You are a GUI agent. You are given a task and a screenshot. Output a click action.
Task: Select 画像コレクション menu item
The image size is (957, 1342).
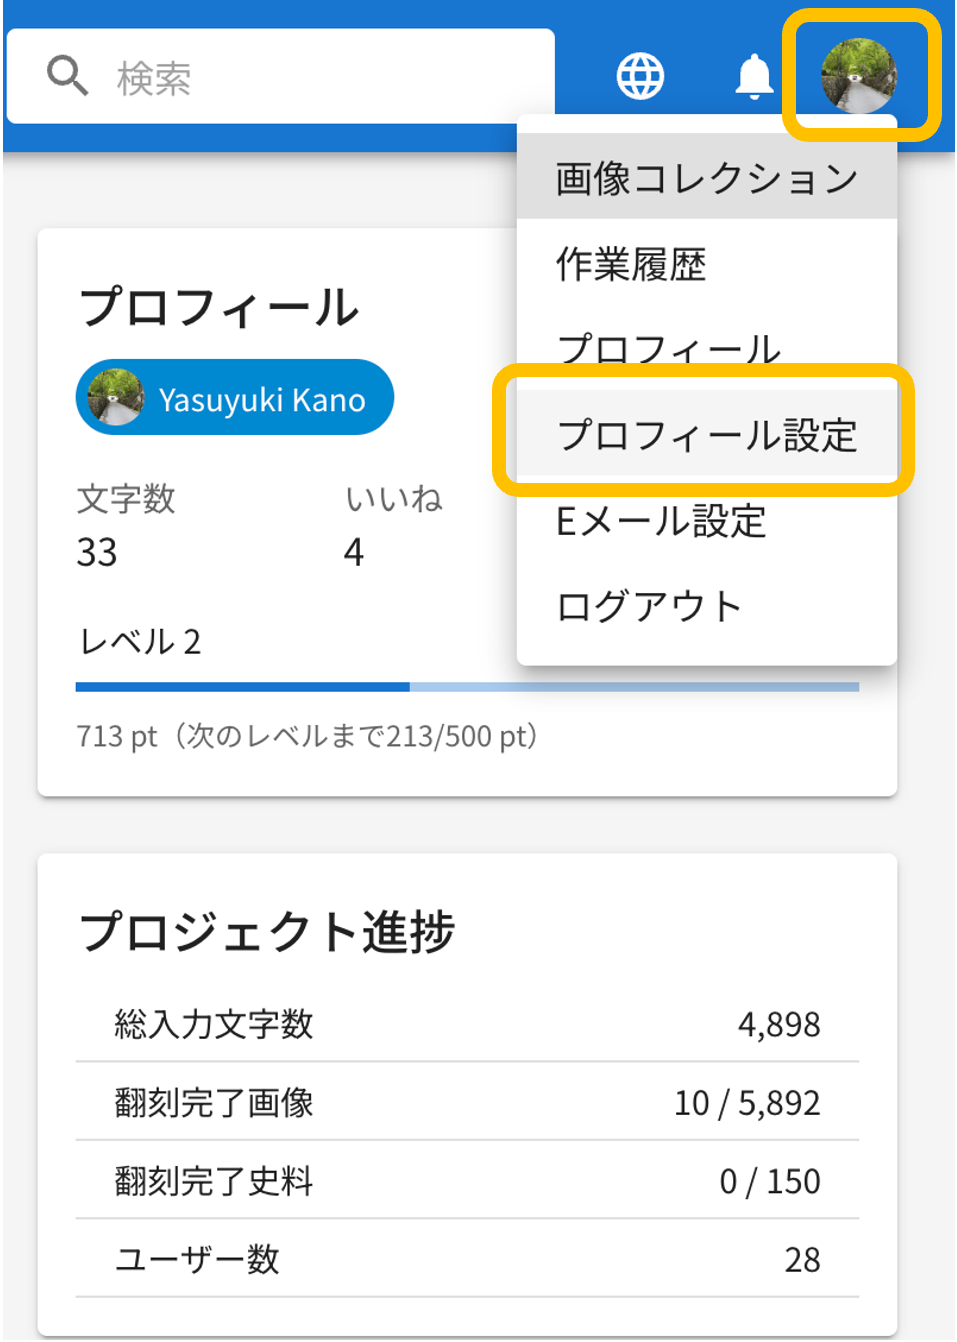click(x=706, y=179)
